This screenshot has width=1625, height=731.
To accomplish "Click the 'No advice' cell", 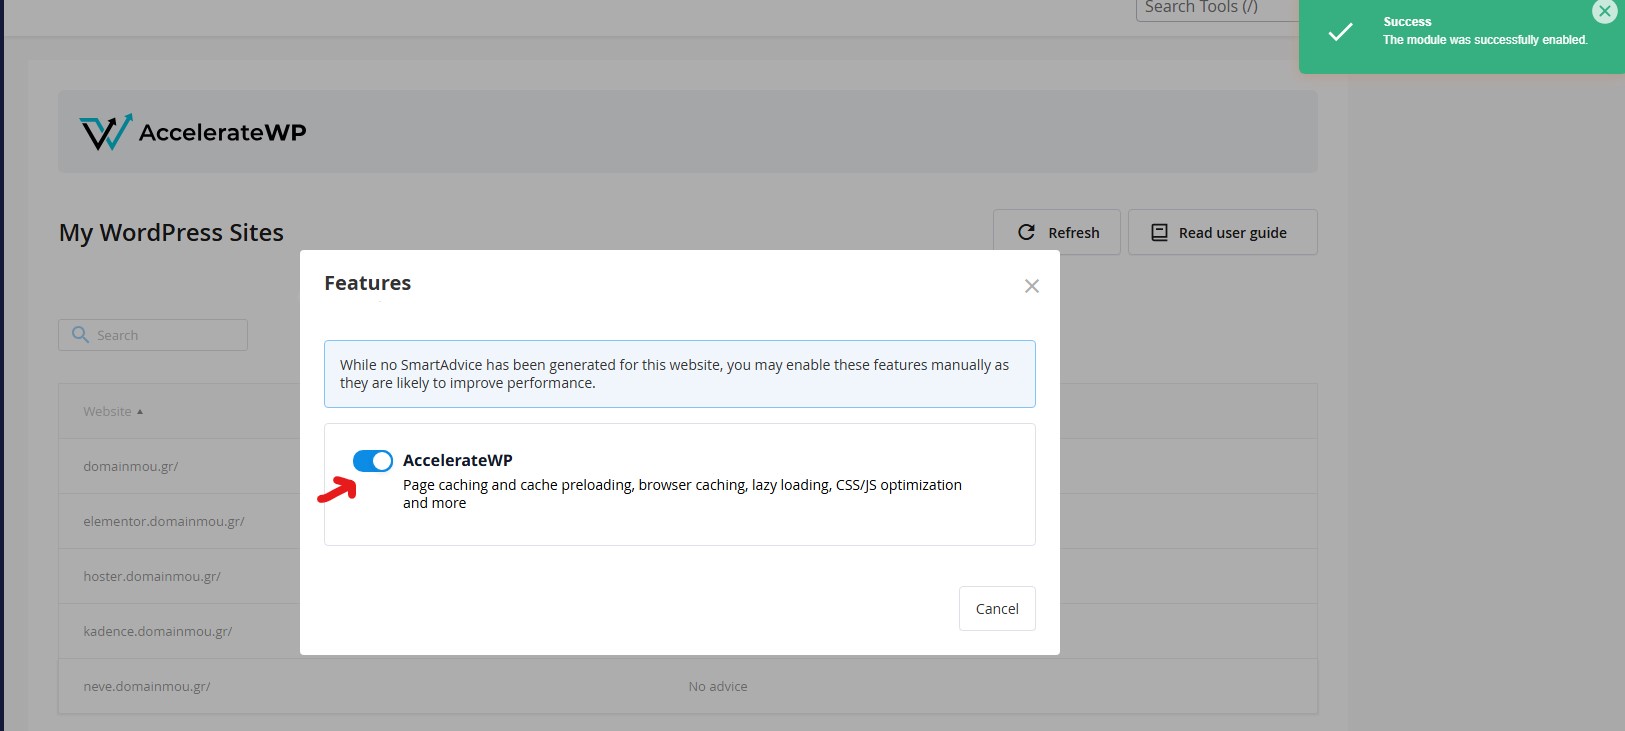I will click(x=718, y=686).
